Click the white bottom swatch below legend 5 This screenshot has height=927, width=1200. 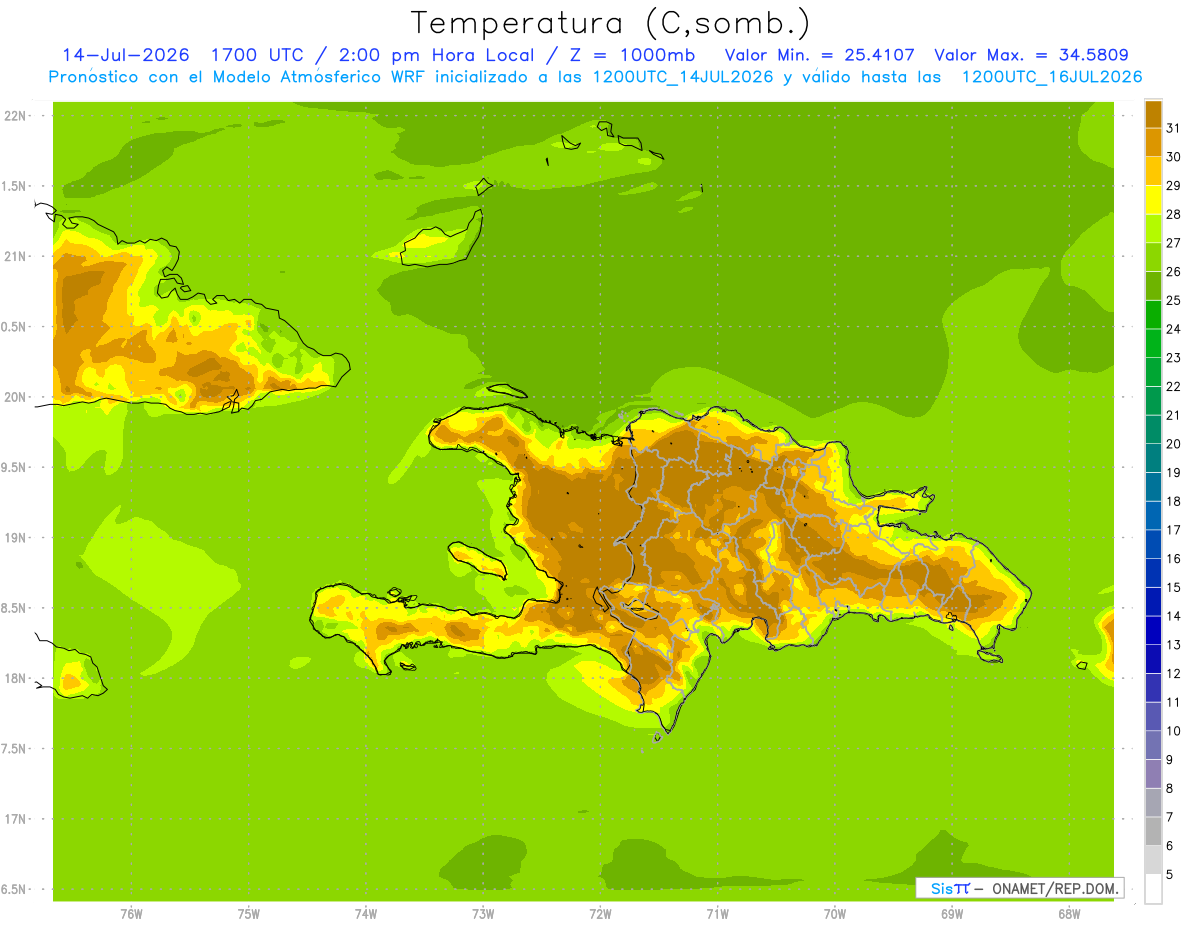coord(1153,889)
